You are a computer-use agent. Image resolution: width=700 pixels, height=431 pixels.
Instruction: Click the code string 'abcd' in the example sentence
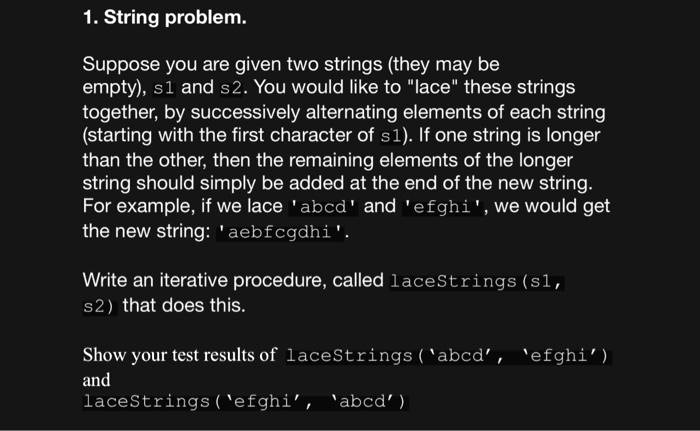[324, 207]
